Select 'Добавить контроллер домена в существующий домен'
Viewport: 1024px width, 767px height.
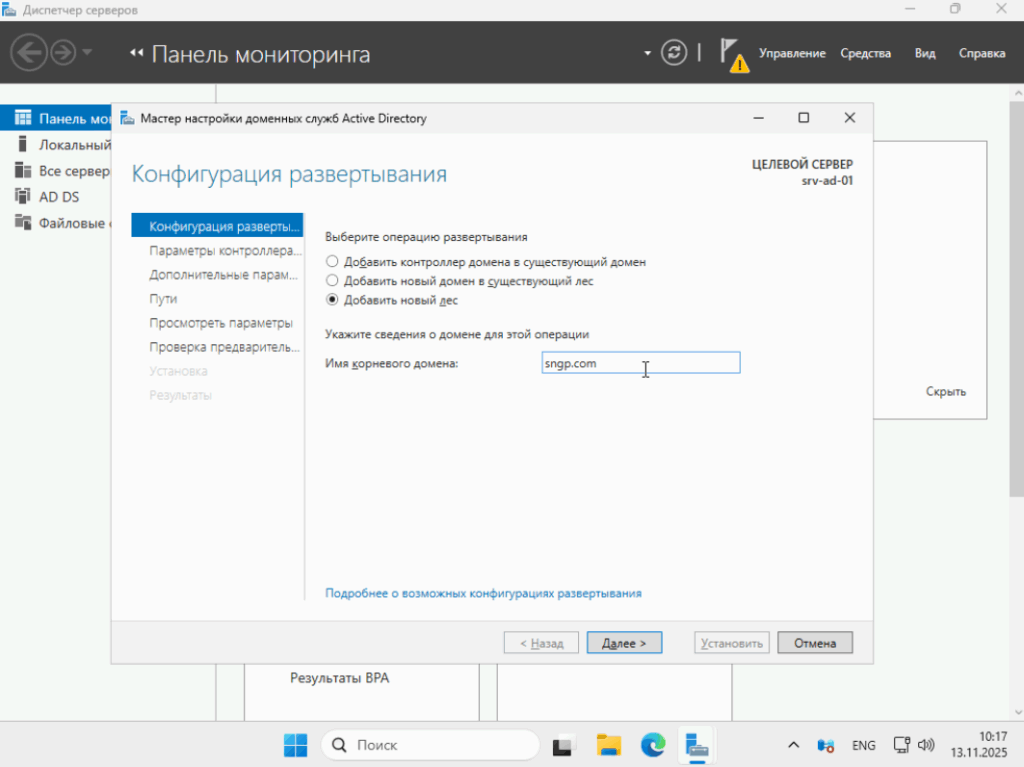coord(333,262)
